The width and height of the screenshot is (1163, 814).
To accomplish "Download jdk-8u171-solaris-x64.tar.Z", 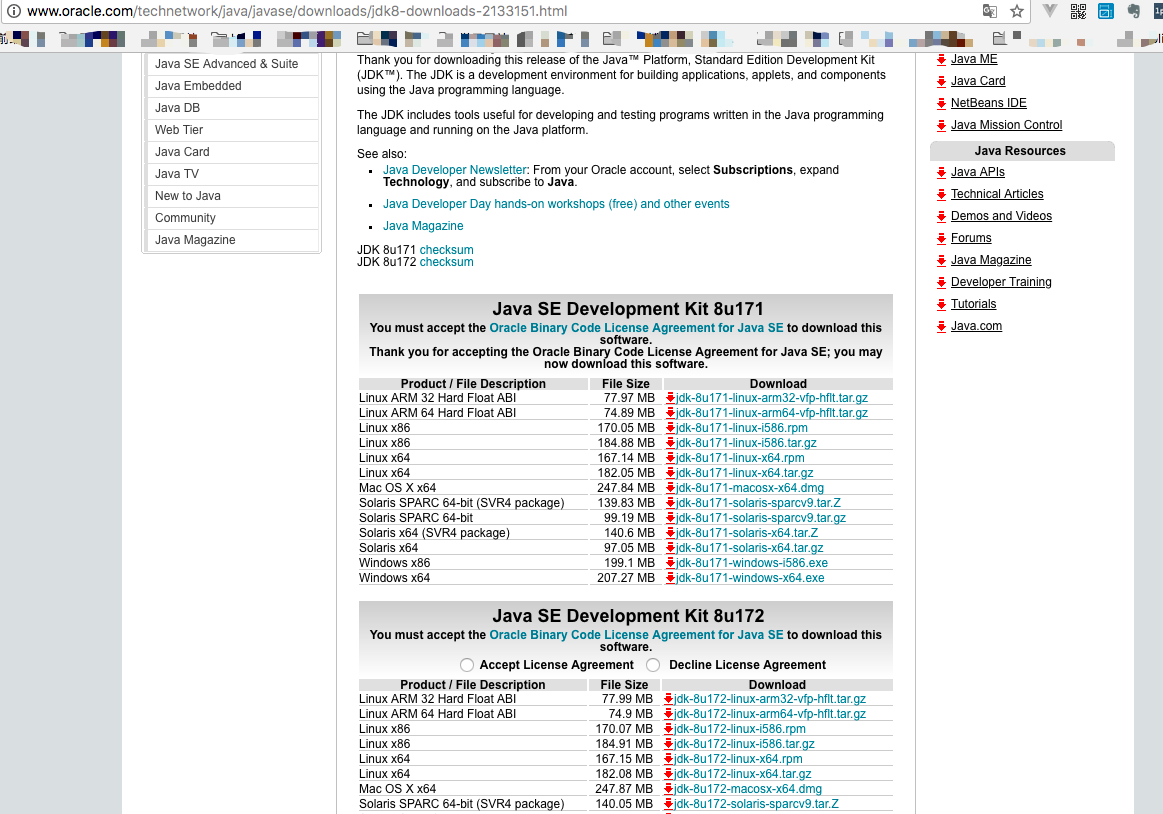I will (x=747, y=533).
